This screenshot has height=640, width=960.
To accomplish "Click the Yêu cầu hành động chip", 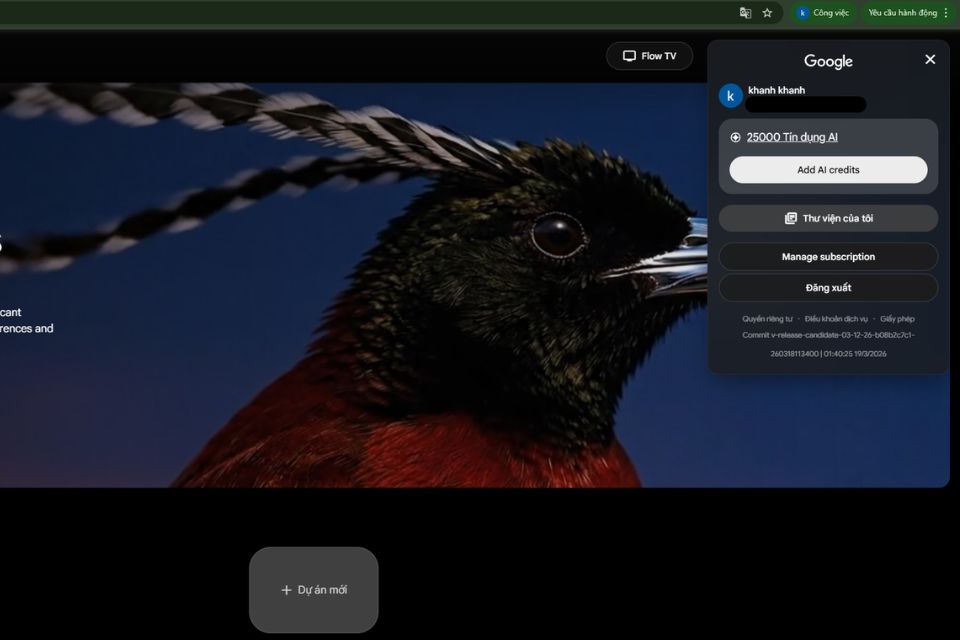I will click(902, 13).
